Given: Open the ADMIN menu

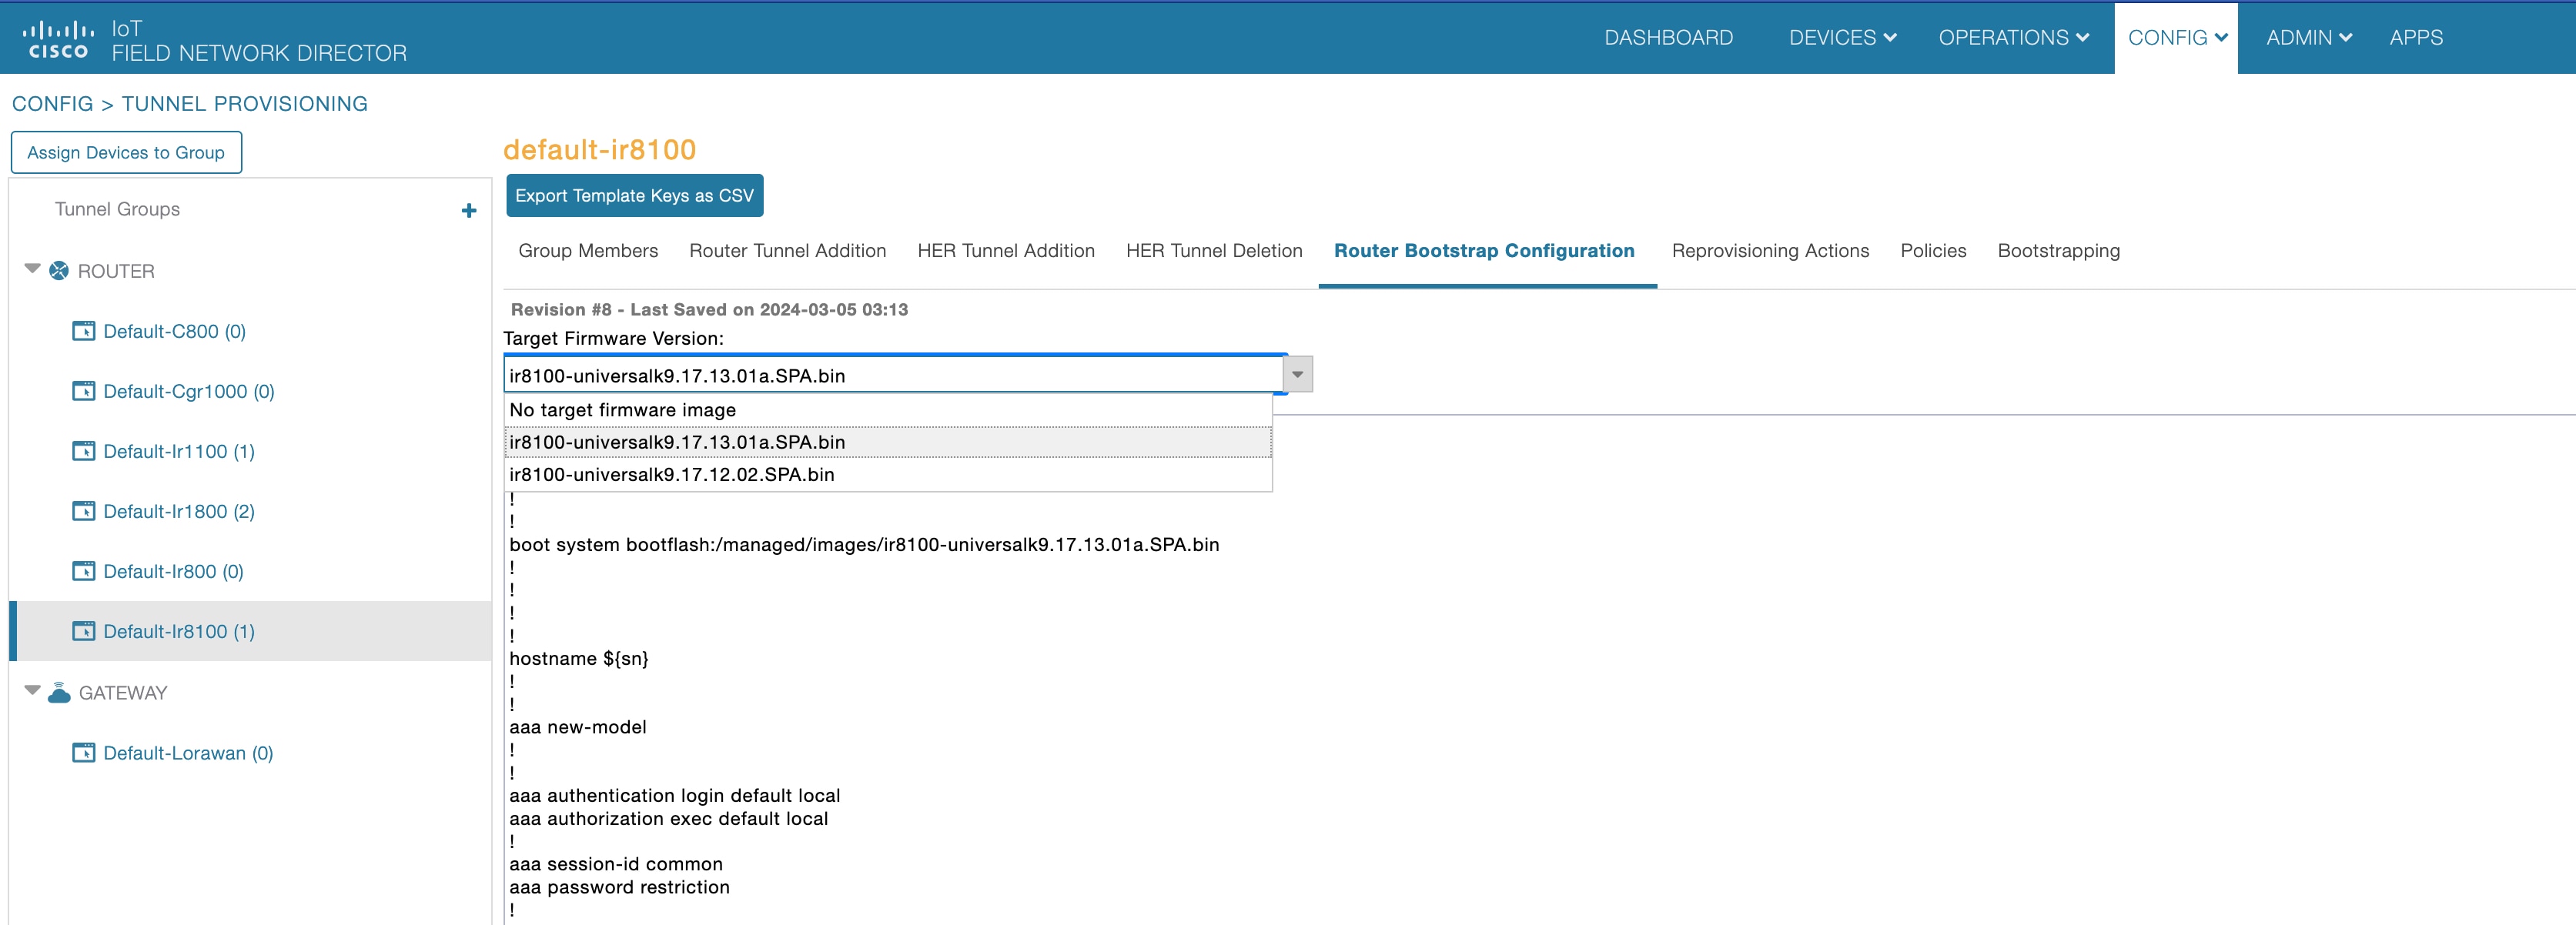Looking at the screenshot, I should [x=2308, y=38].
